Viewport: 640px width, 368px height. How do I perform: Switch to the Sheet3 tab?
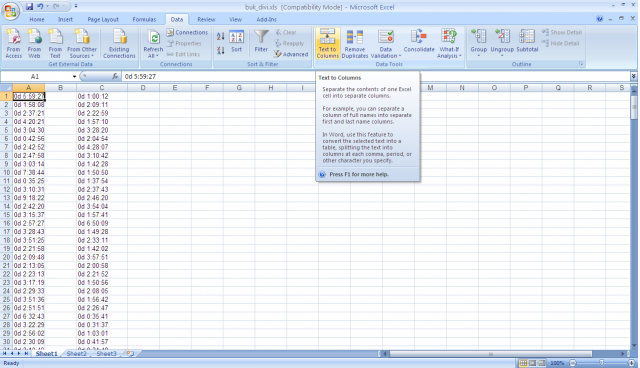(x=106, y=354)
